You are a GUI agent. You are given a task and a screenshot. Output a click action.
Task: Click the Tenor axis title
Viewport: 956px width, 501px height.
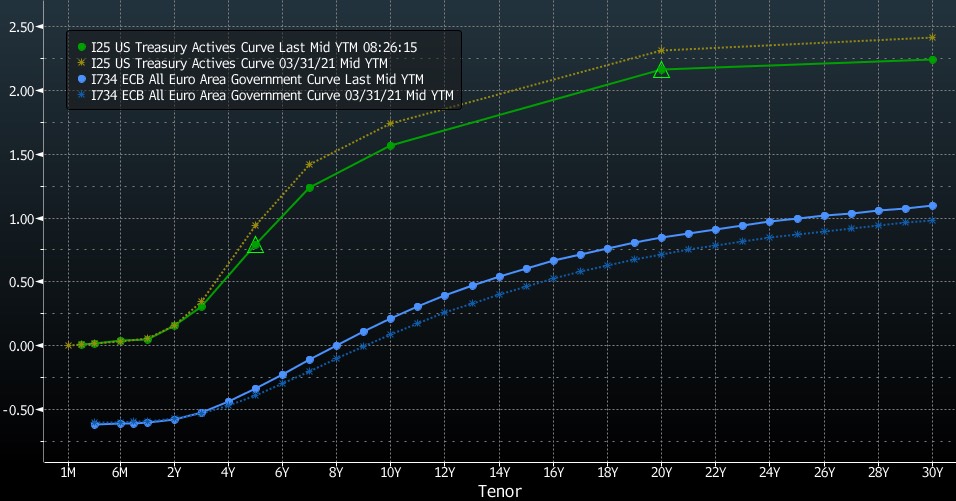(x=500, y=491)
